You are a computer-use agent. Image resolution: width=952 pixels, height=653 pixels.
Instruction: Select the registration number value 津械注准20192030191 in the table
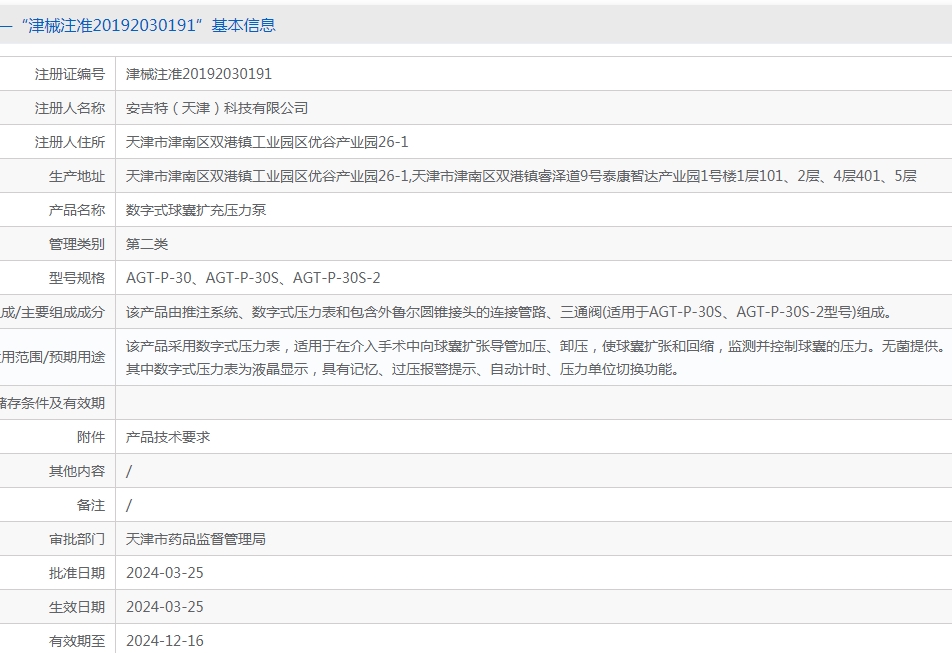tap(199, 74)
